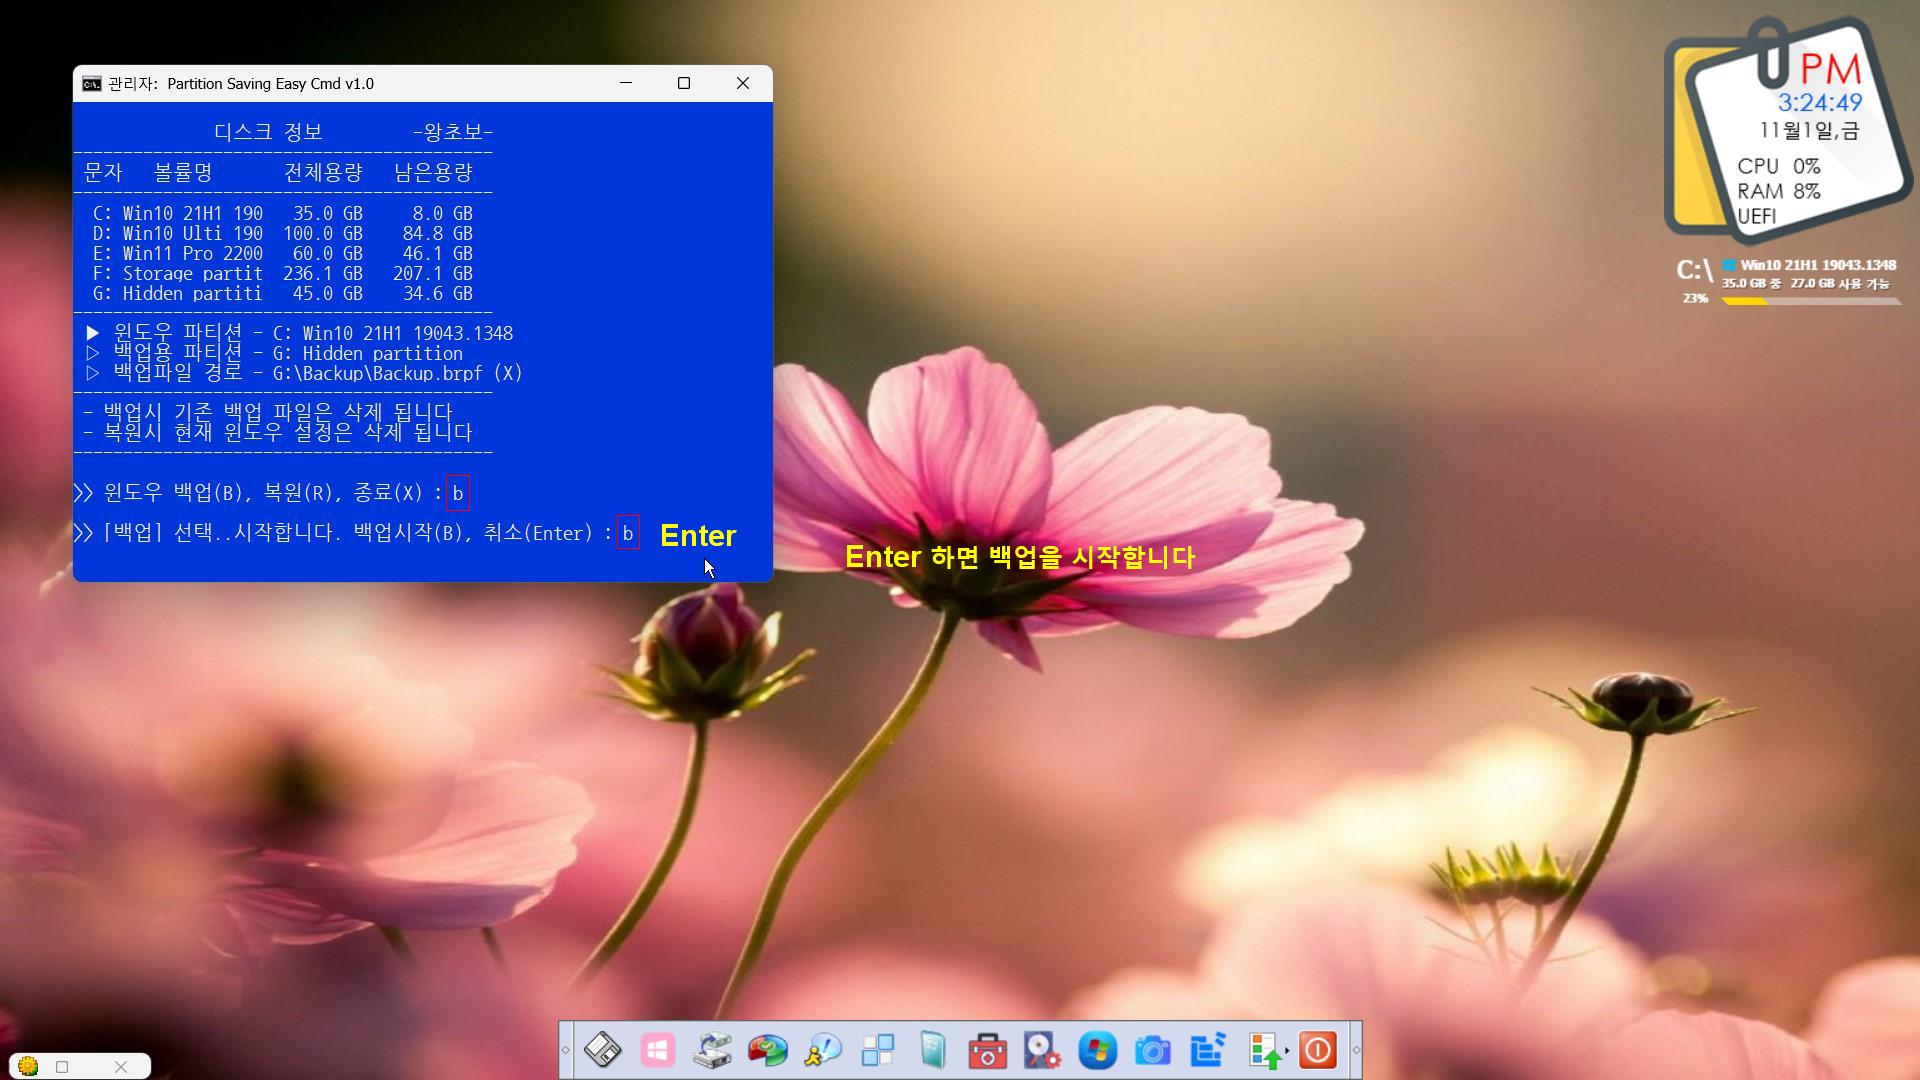Image resolution: width=1920 pixels, height=1080 pixels.
Task: Click the '남은용량' column header
Action: point(433,172)
